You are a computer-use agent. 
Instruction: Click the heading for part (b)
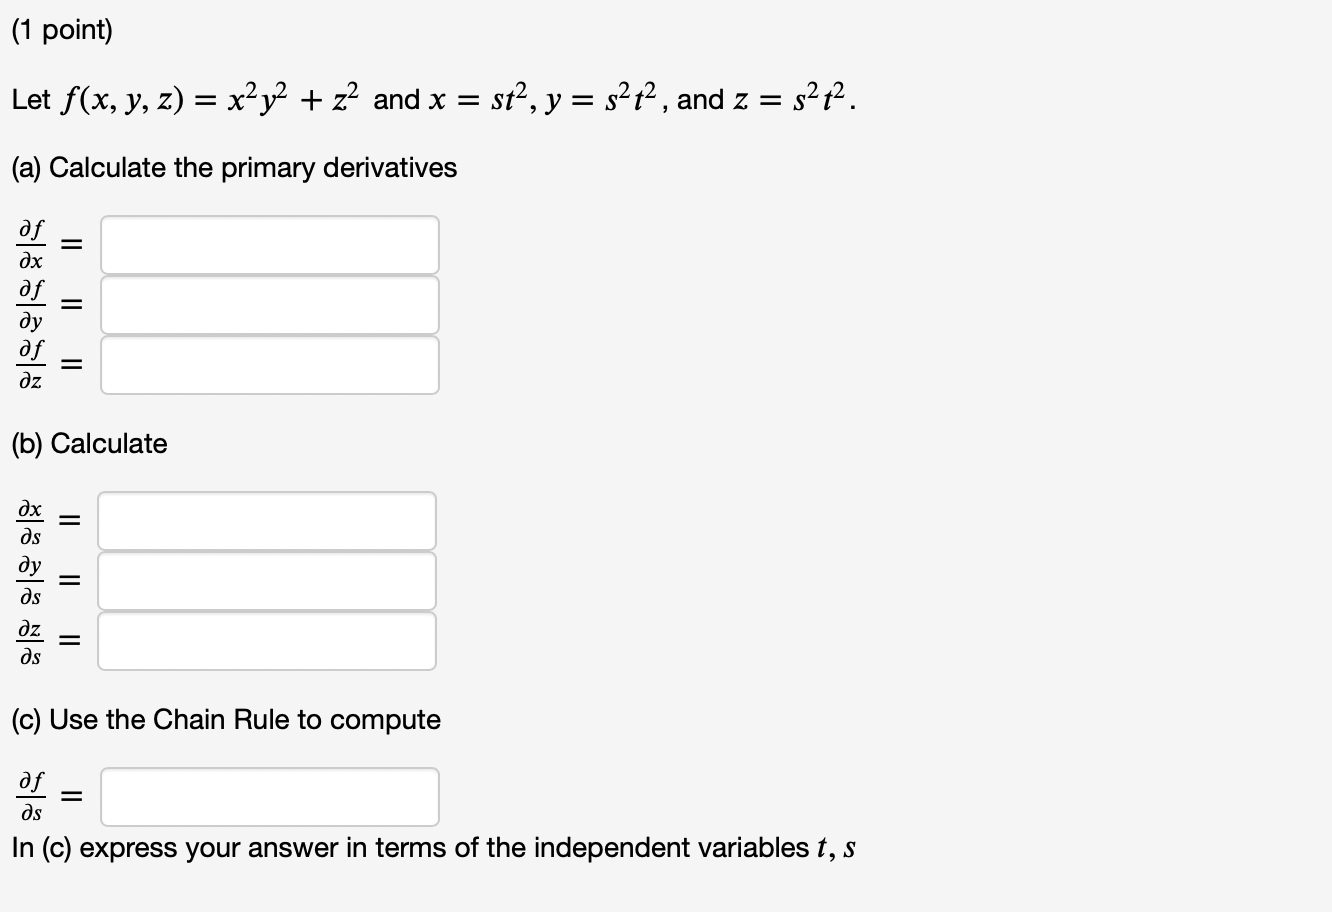tap(89, 443)
